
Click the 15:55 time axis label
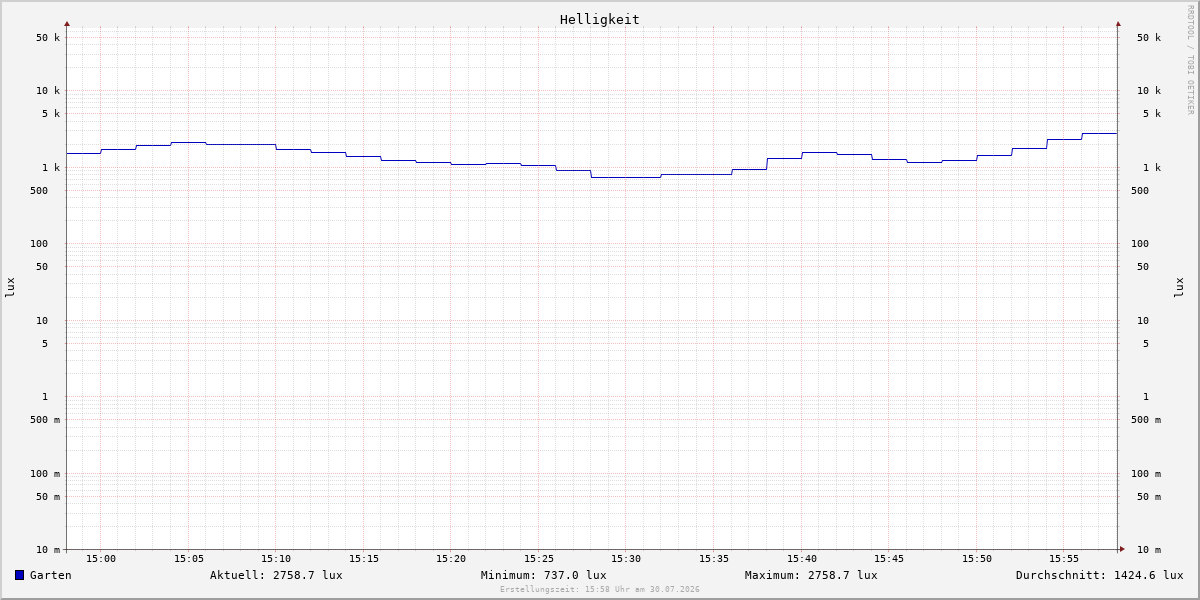pos(1064,559)
